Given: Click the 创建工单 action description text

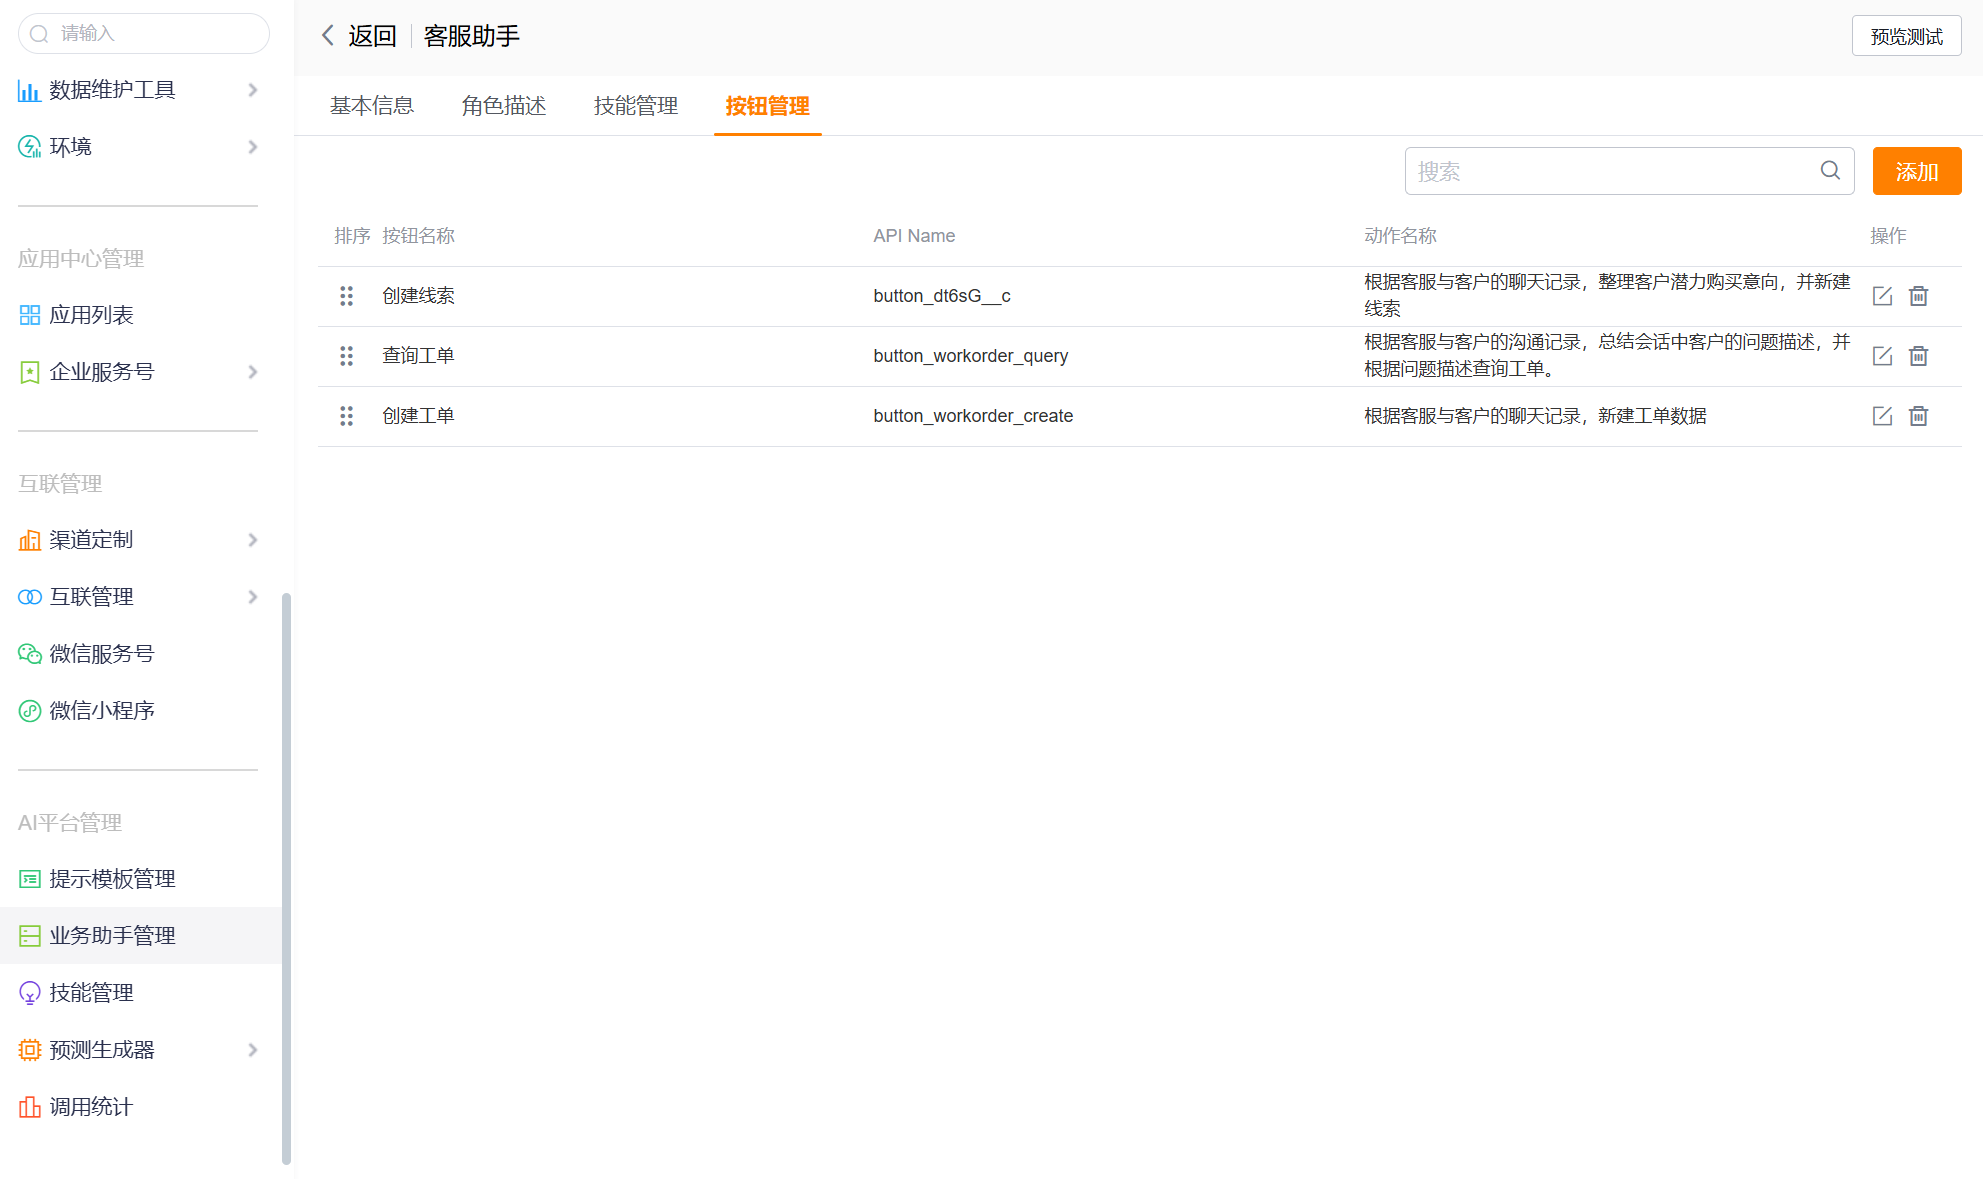Looking at the screenshot, I should (x=1534, y=416).
